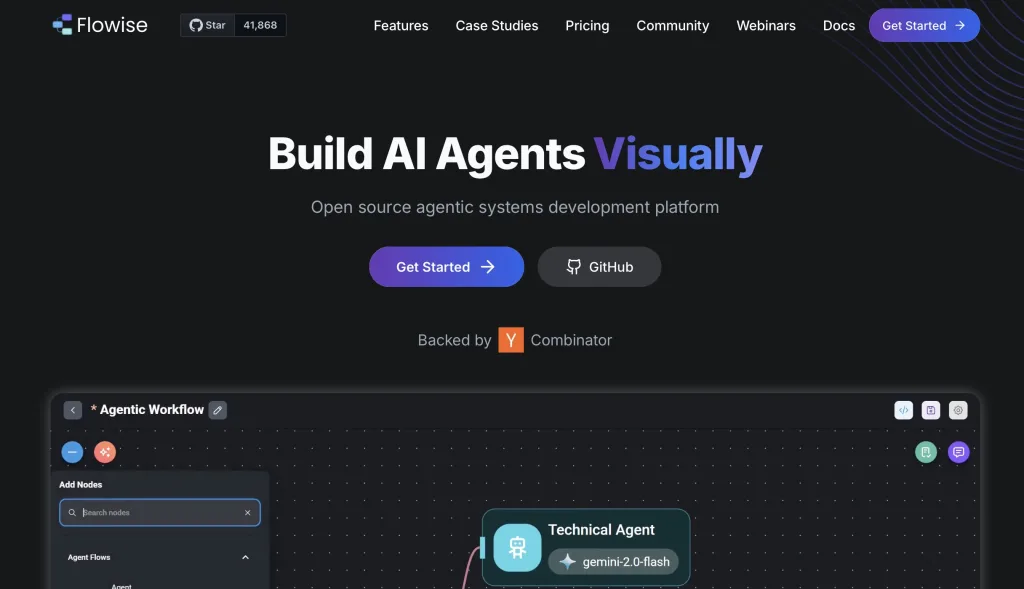The width and height of the screenshot is (1024, 589).
Task: Close the Add Nodes panel with the blue minus button
Action: 72,452
